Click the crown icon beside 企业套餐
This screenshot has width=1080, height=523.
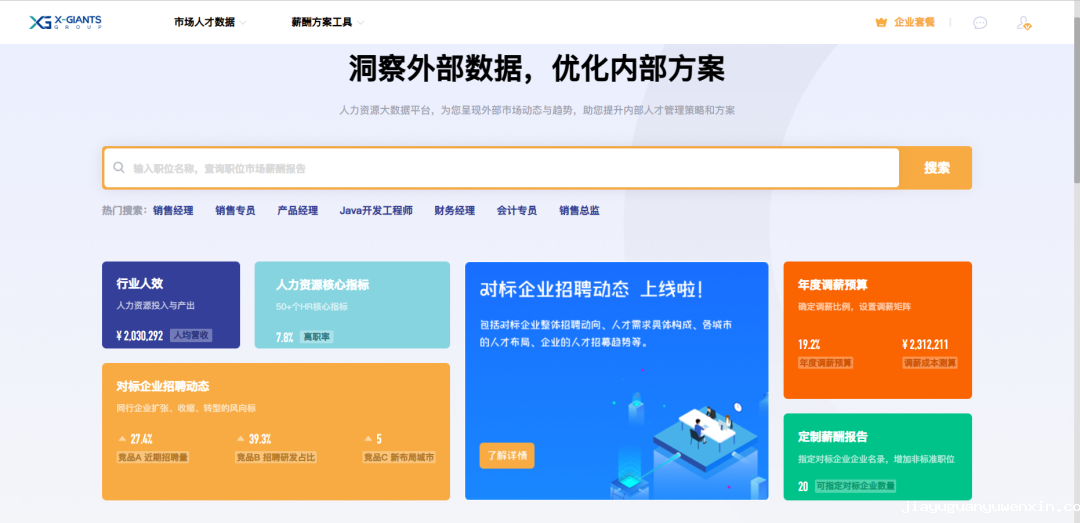(881, 22)
